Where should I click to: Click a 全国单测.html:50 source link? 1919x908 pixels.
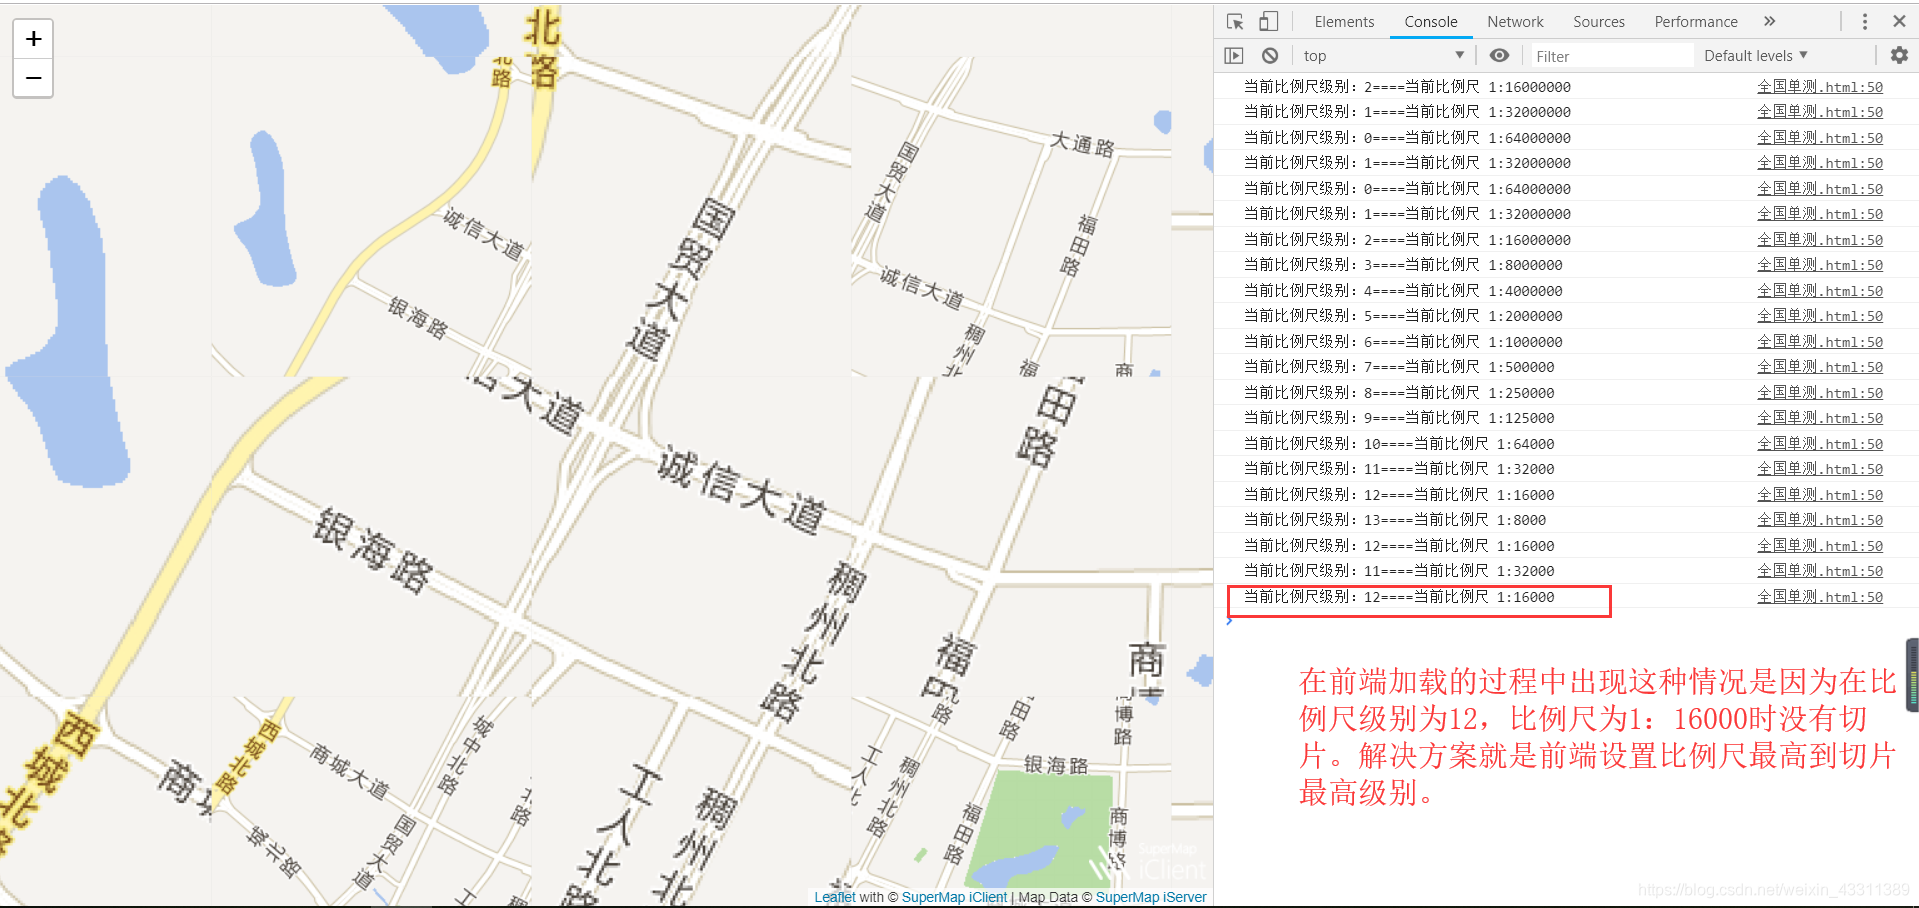[1819, 87]
